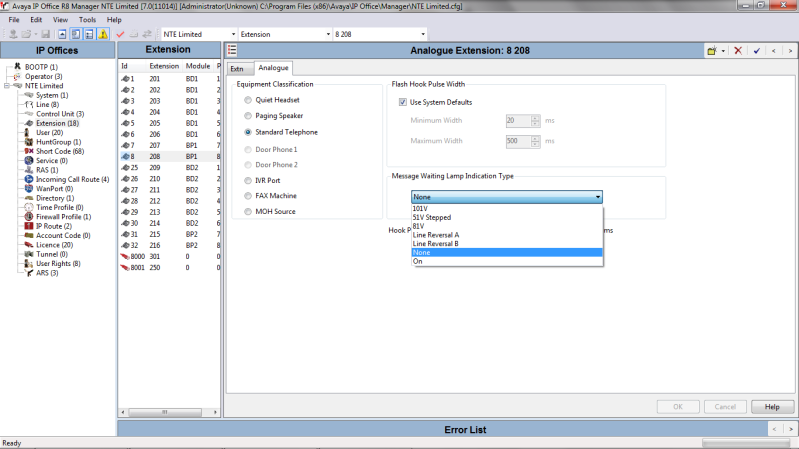Select HuntGroup (1) in the tree
The image size is (799, 449).
(58, 142)
